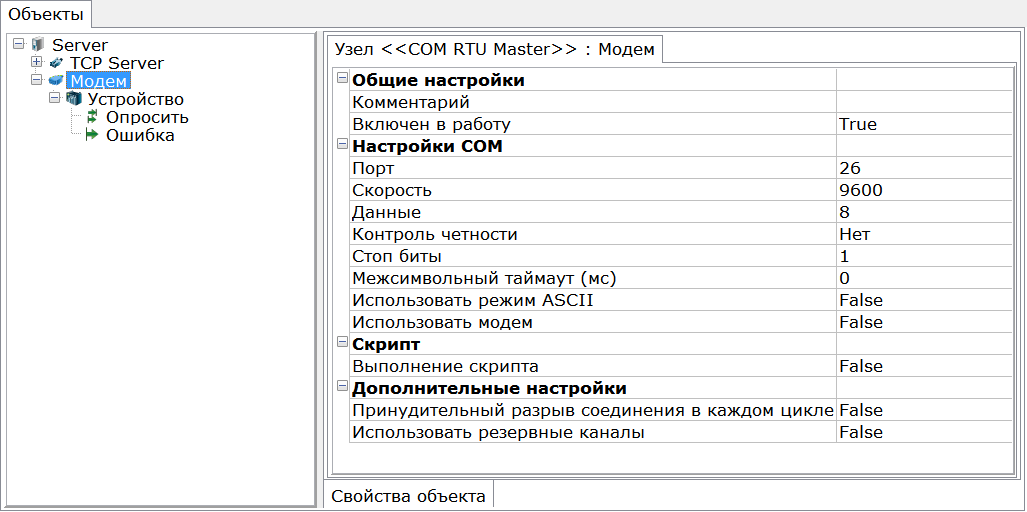Click the Server node icon
This screenshot has width=1027, height=512.
point(38,45)
